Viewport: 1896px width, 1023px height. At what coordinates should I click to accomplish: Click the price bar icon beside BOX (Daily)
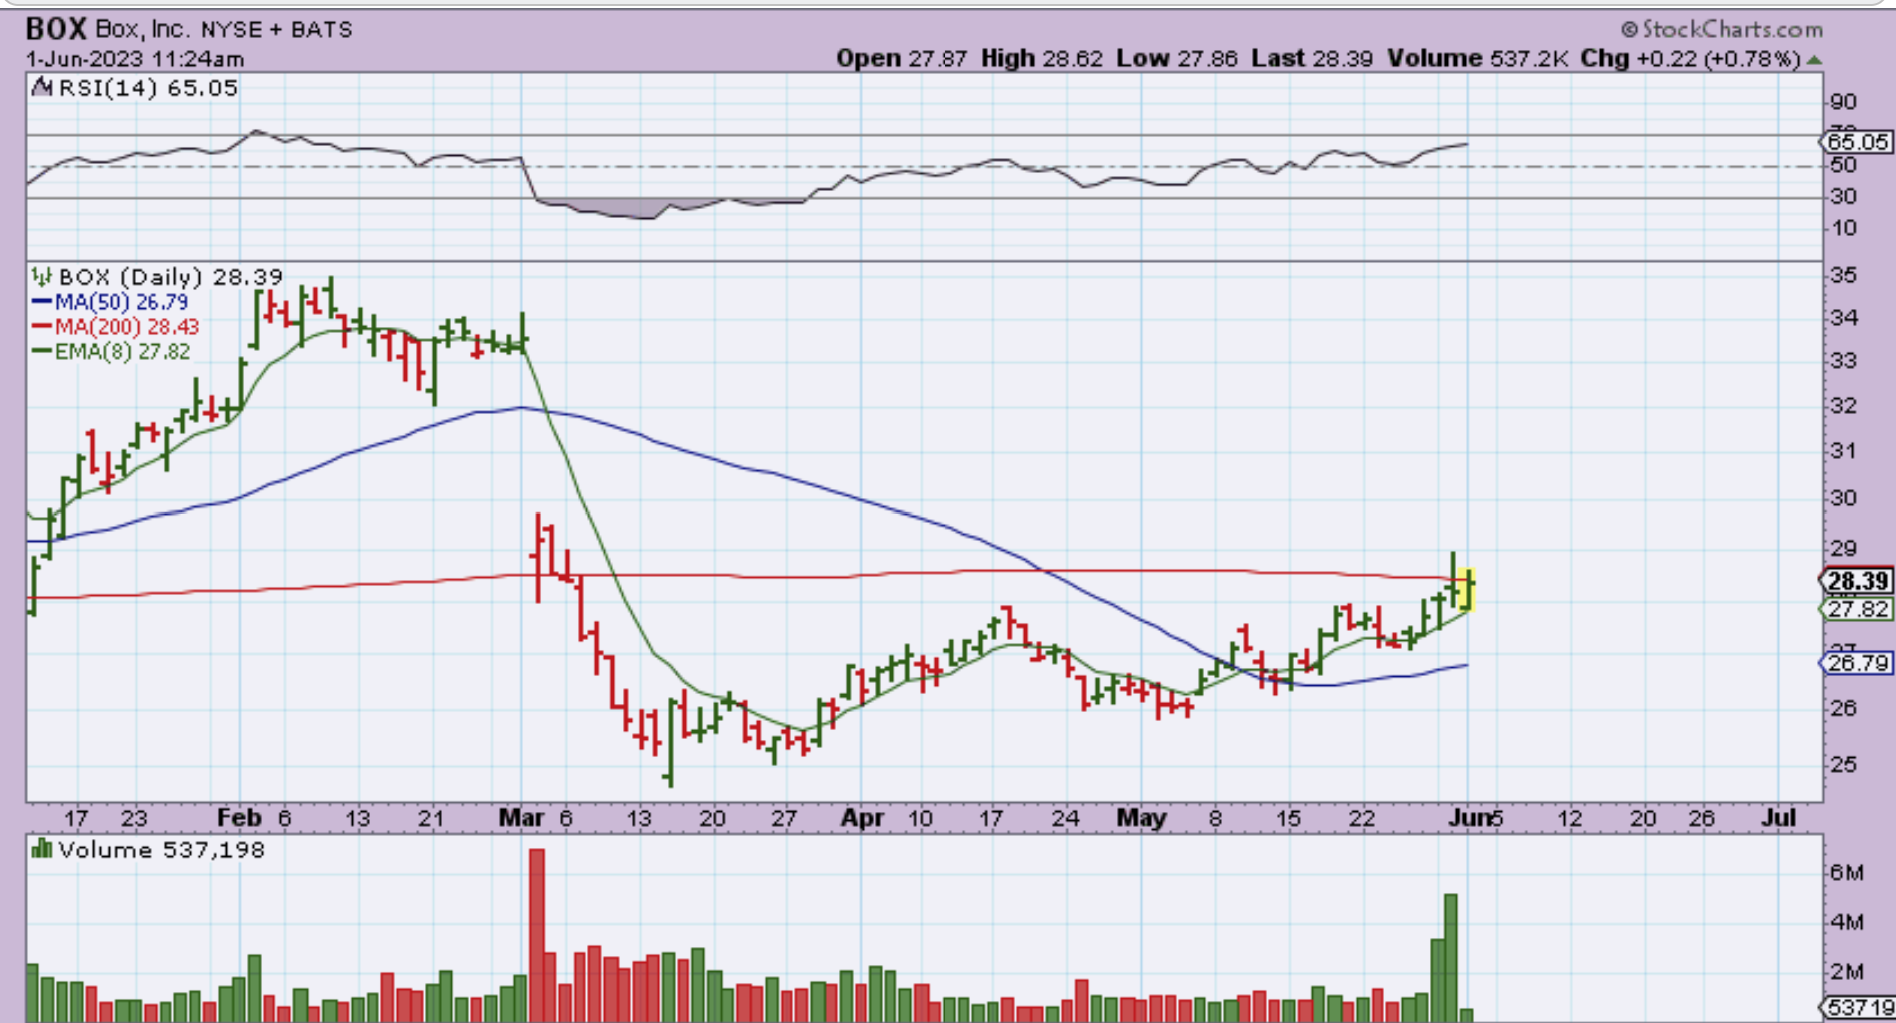tap(41, 276)
